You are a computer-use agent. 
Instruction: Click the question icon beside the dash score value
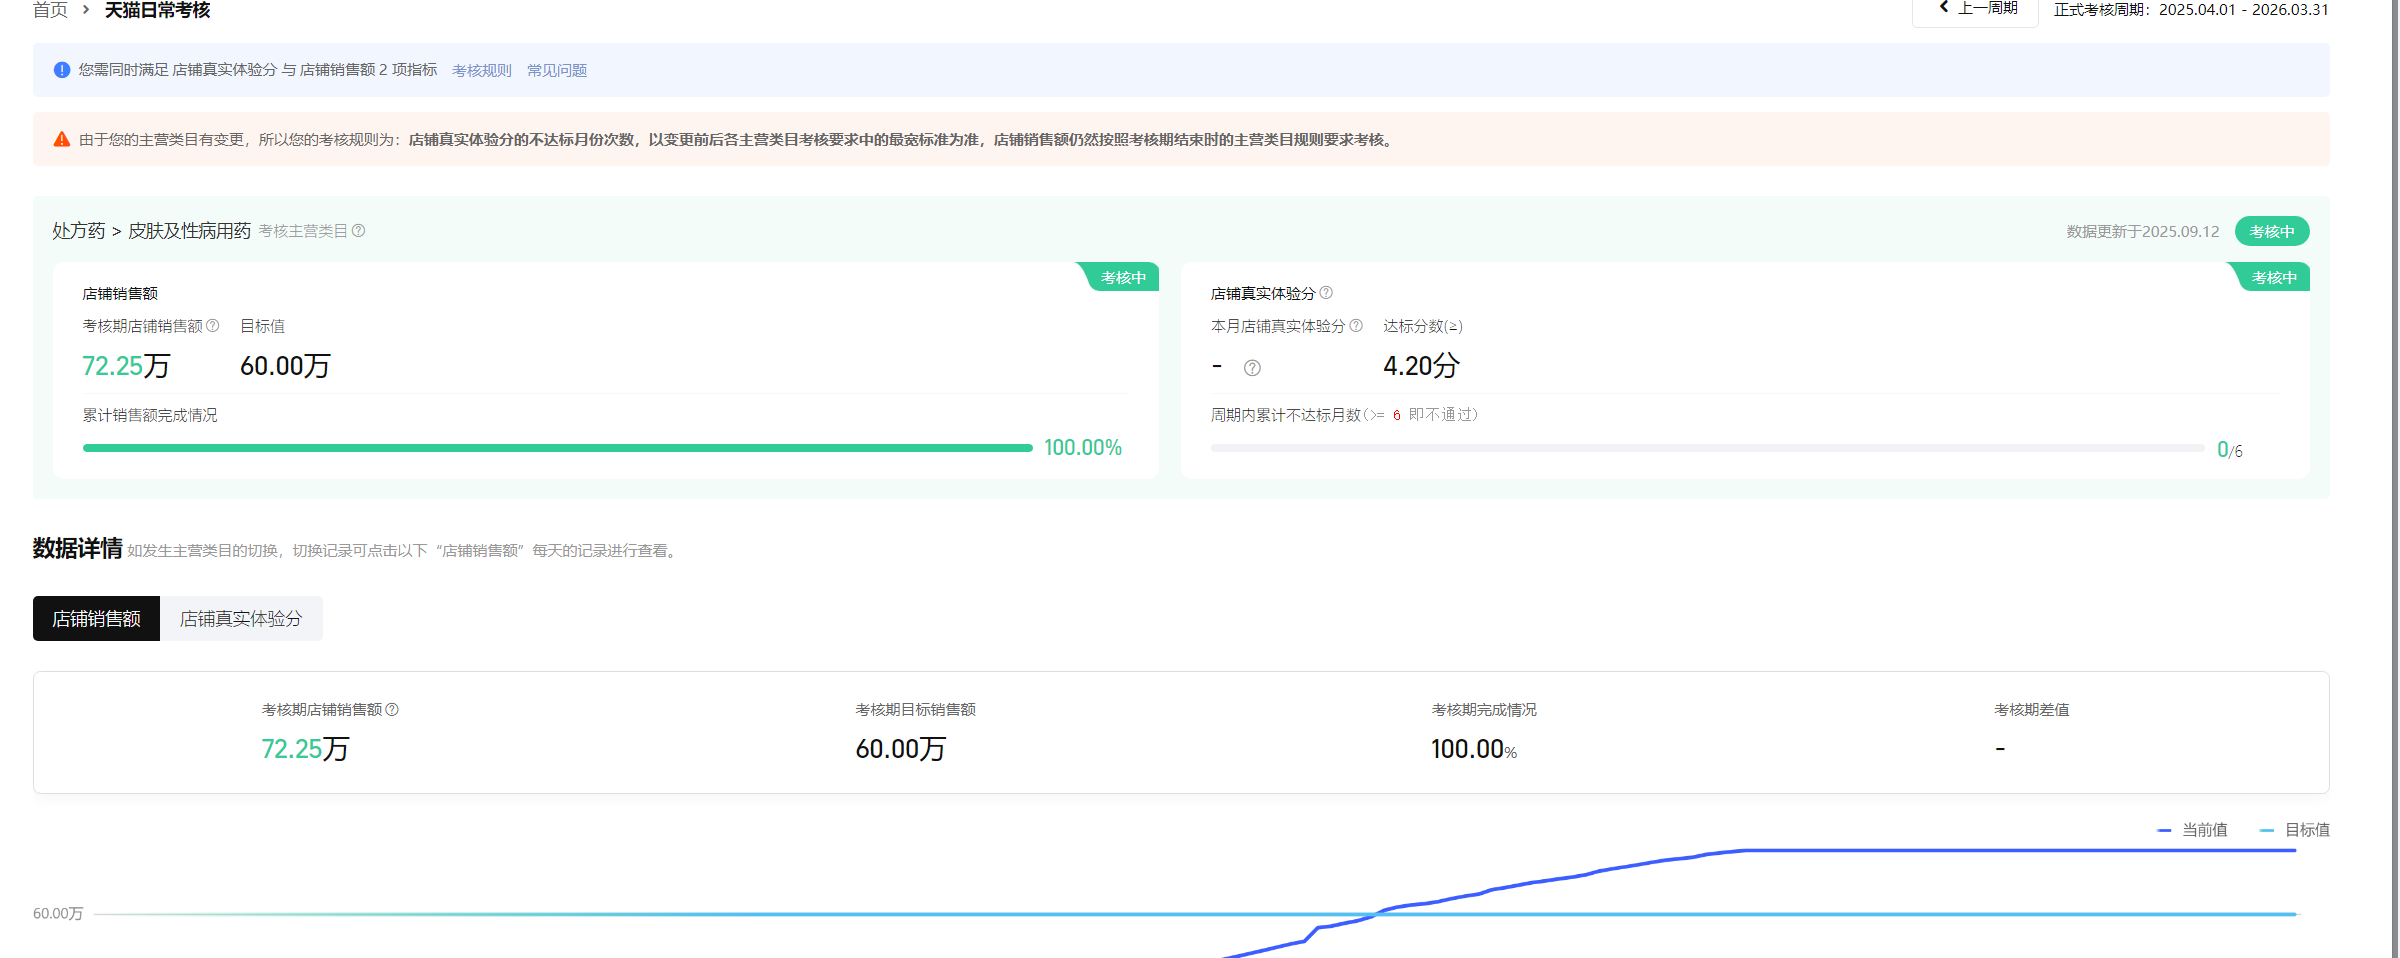[1252, 368]
